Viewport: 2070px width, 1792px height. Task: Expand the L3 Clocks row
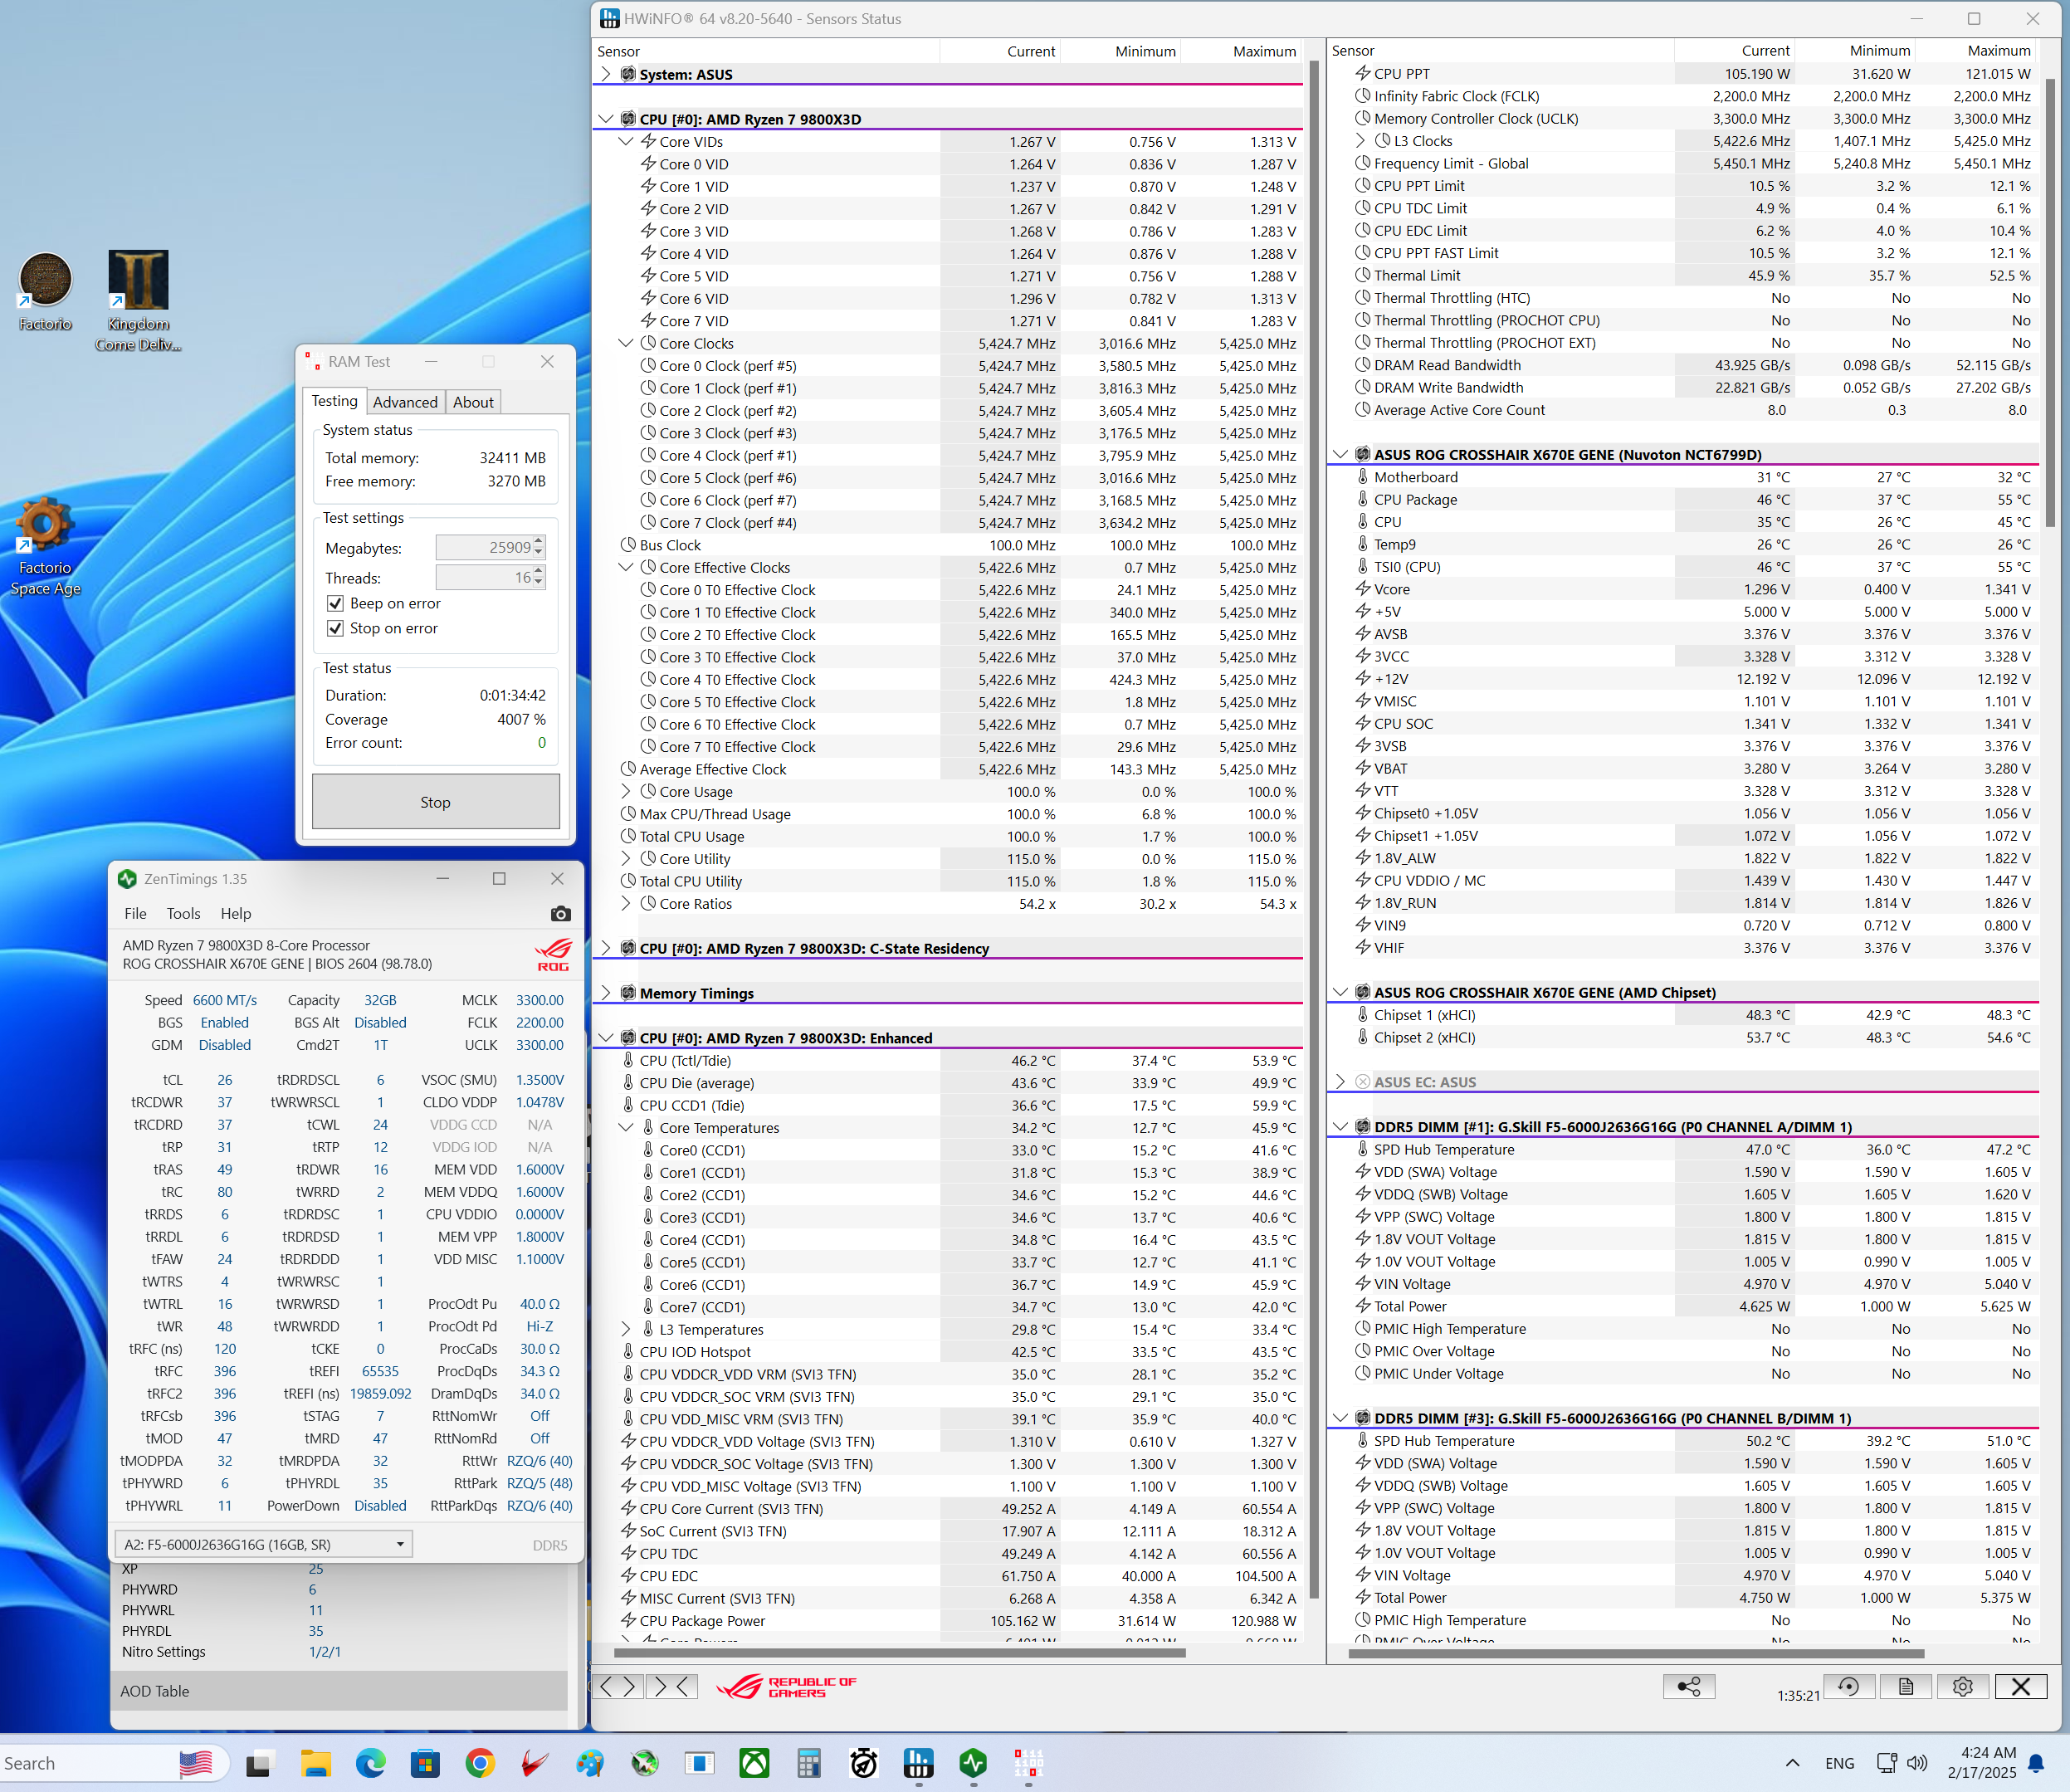click(x=1360, y=141)
